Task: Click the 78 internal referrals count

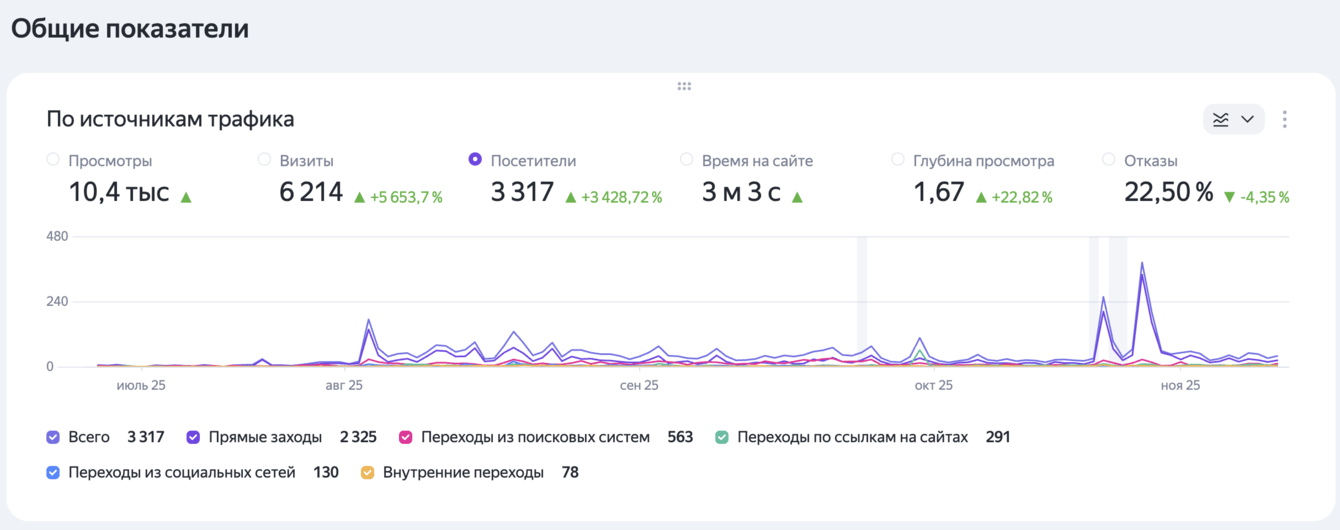Action: [x=570, y=472]
